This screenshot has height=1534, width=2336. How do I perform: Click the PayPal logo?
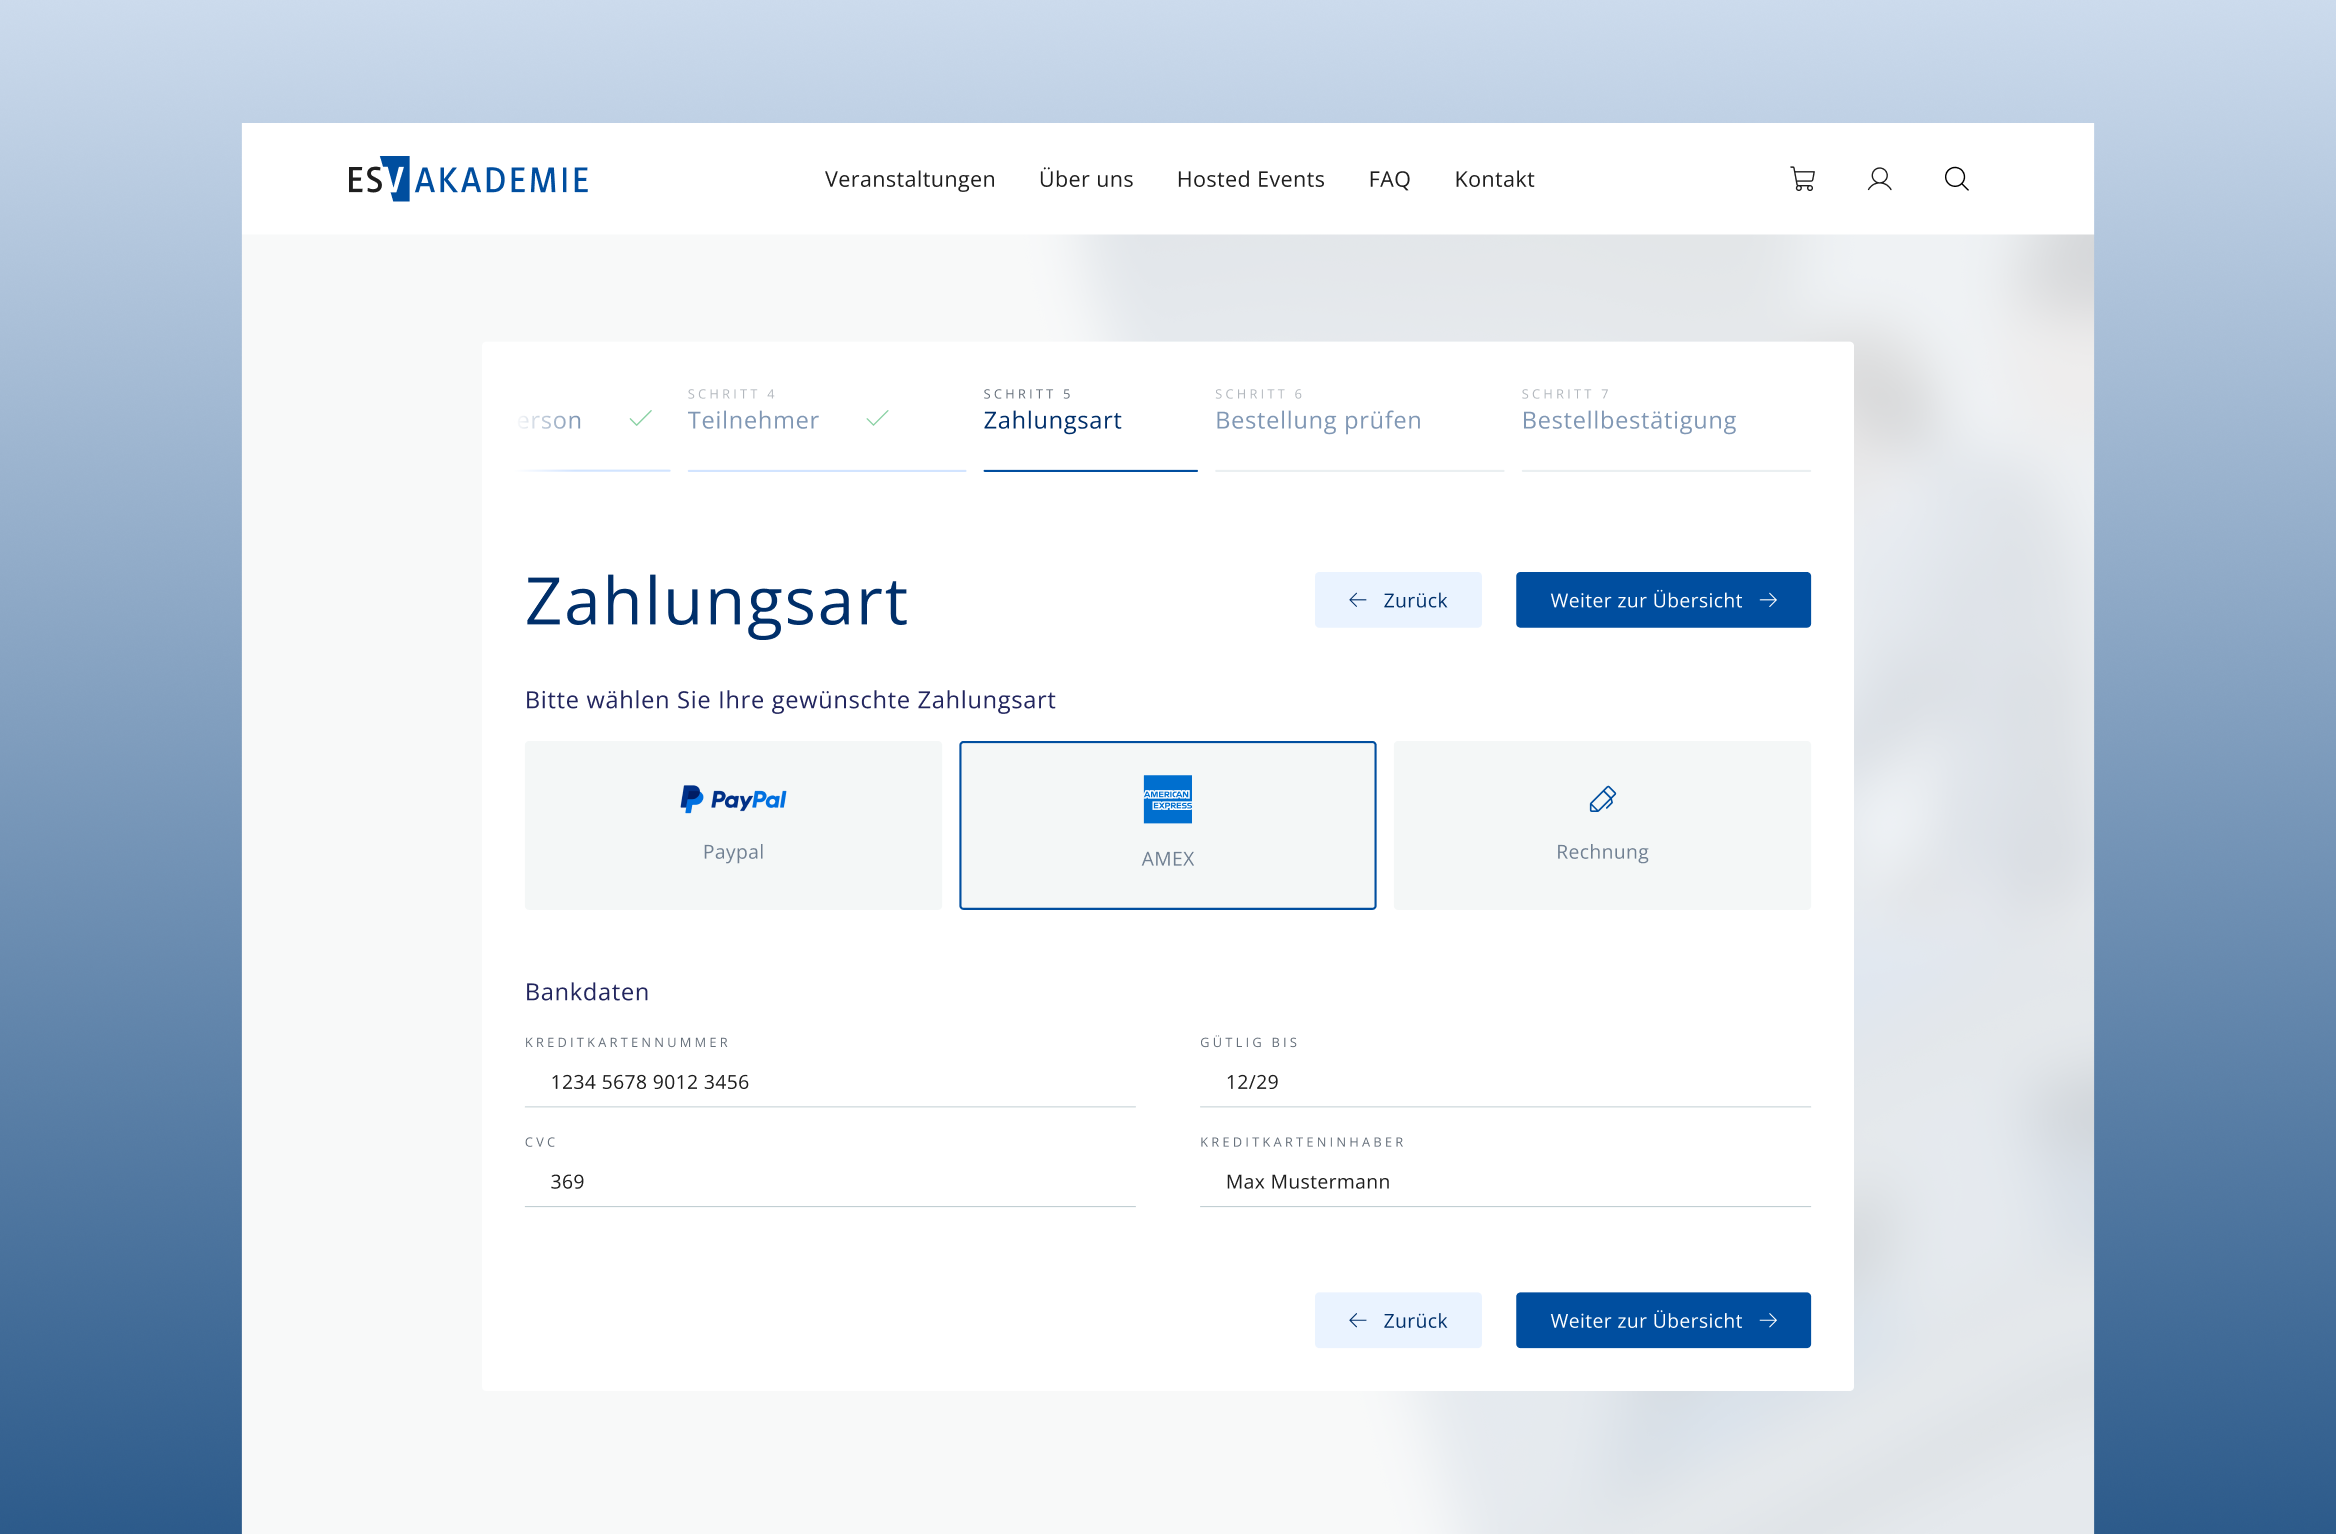733,798
